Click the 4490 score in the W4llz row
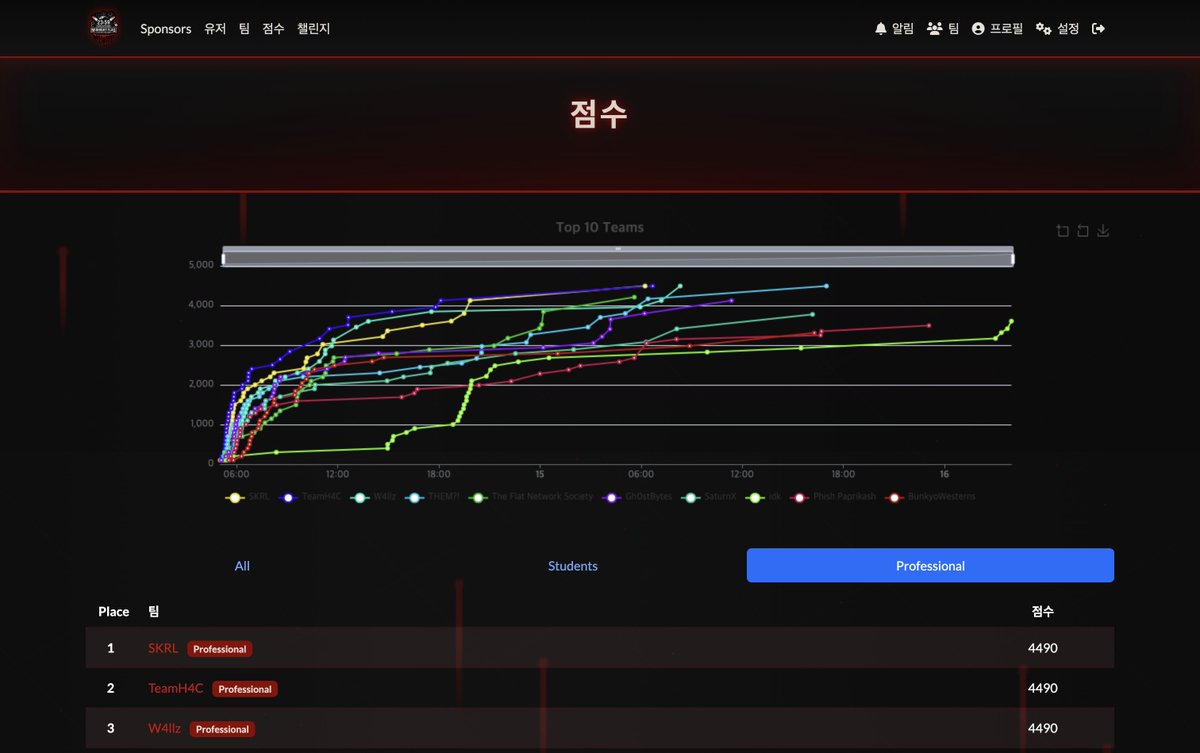 (1043, 728)
